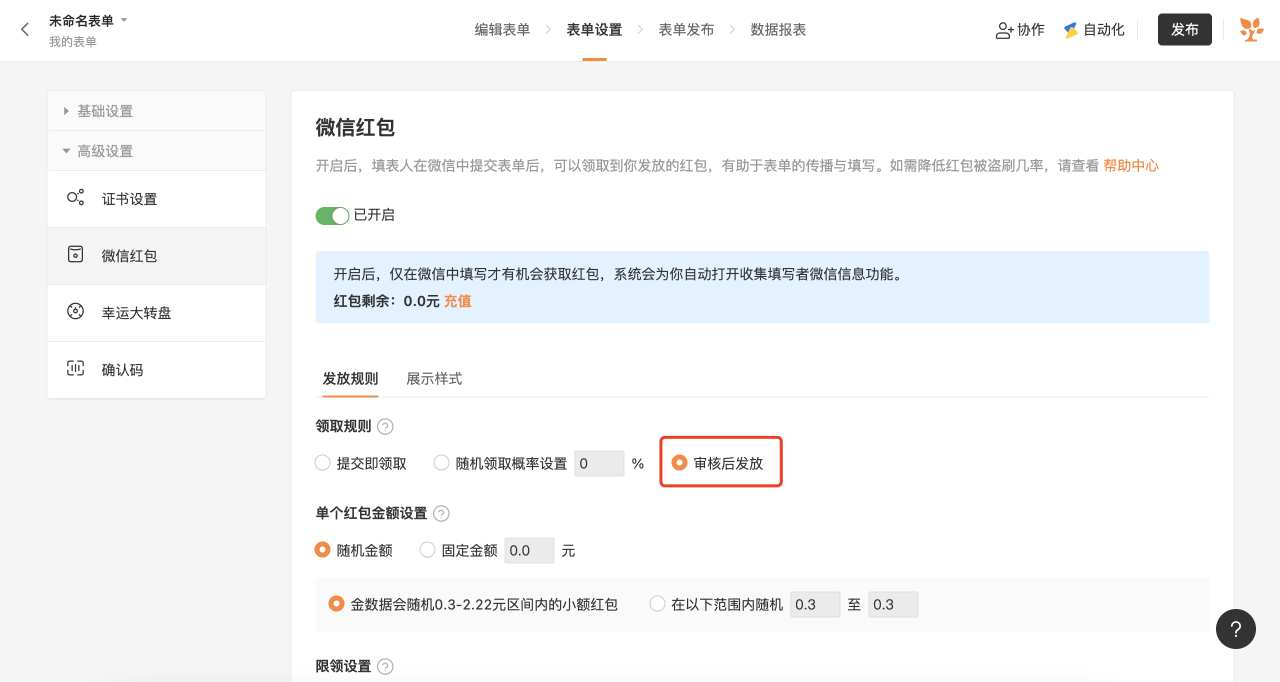Open 确认码 in sidebar
Screen dimensions: 1280x682
[157, 370]
